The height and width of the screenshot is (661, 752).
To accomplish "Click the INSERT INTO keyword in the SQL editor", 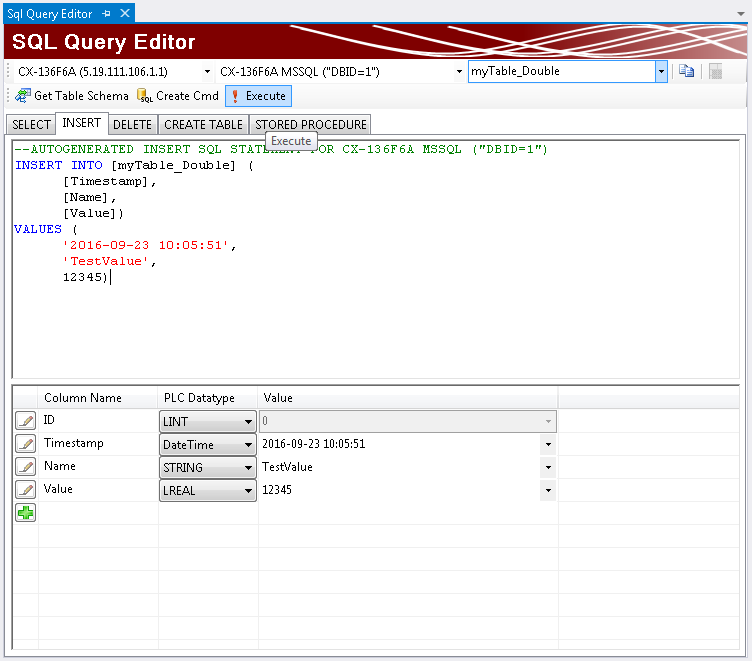I will coord(59,165).
